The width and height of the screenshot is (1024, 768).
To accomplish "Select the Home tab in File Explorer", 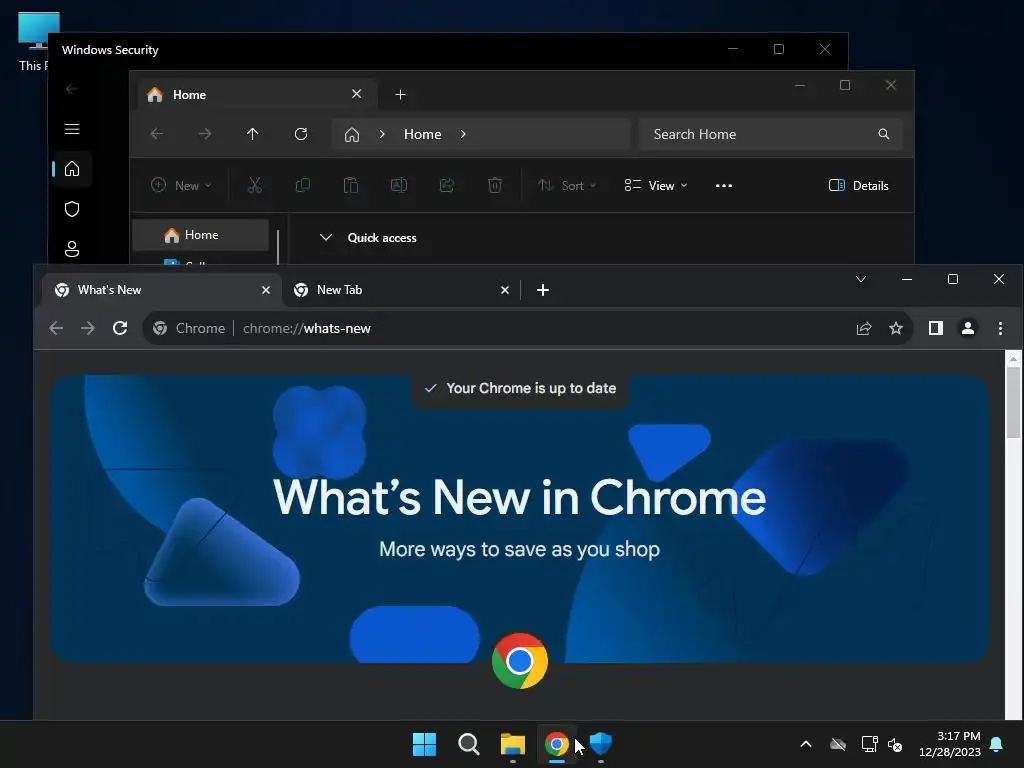I will click(258, 94).
